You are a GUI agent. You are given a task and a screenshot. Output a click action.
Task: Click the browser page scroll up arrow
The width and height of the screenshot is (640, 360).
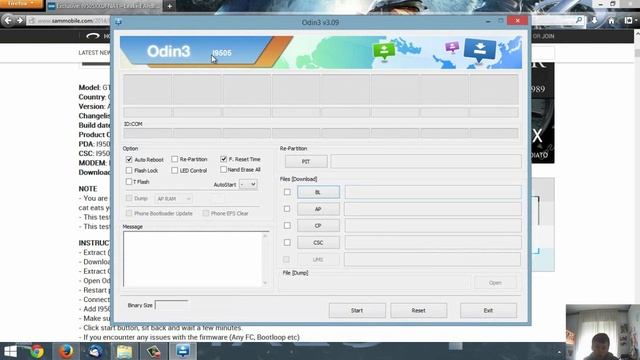[637, 35]
